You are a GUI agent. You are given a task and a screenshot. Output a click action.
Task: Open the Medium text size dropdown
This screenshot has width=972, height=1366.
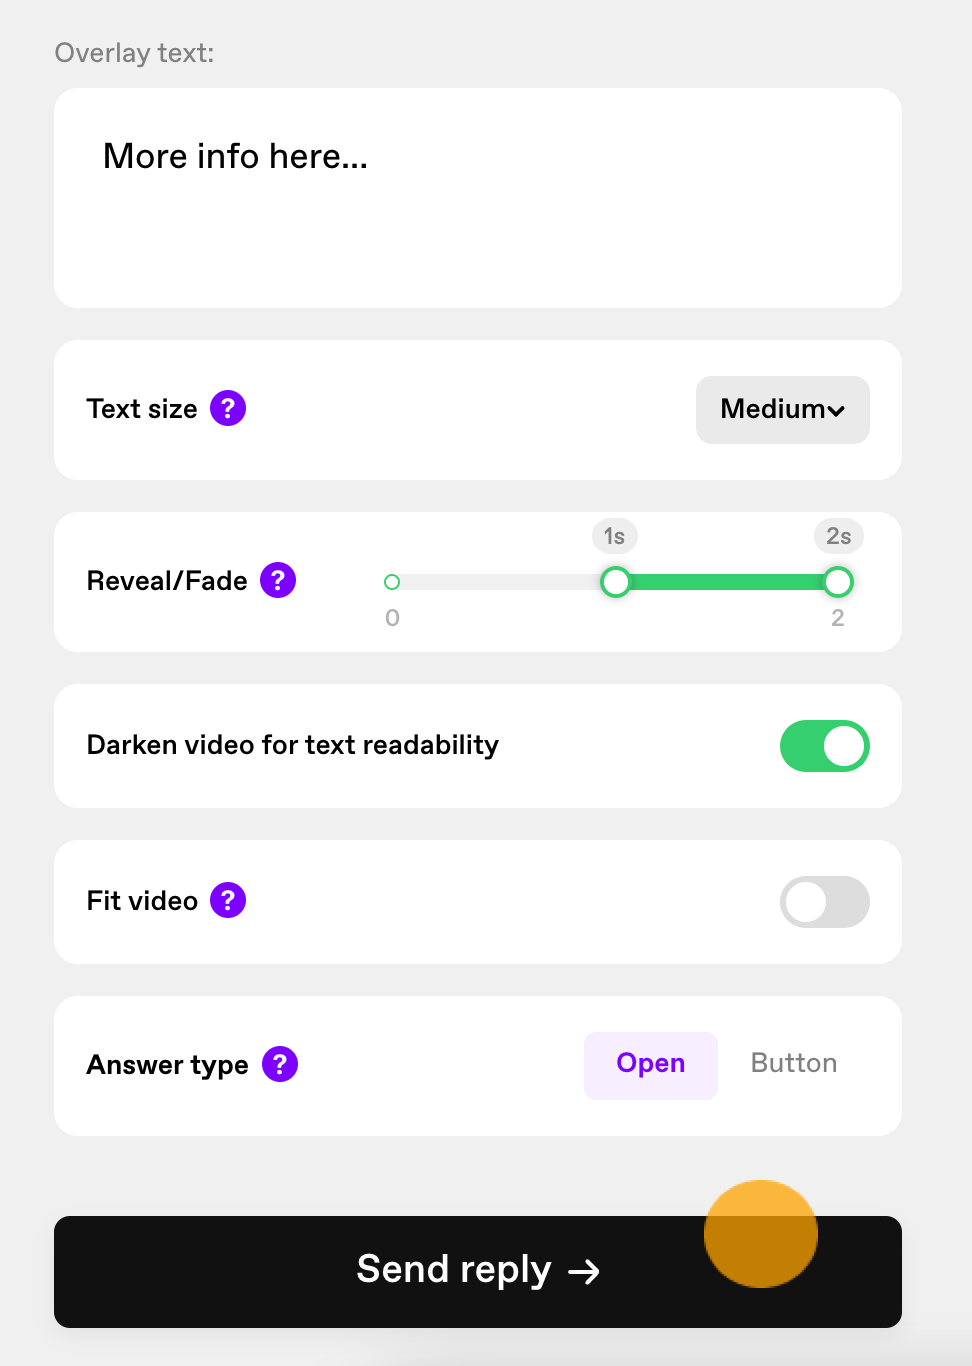click(x=783, y=410)
